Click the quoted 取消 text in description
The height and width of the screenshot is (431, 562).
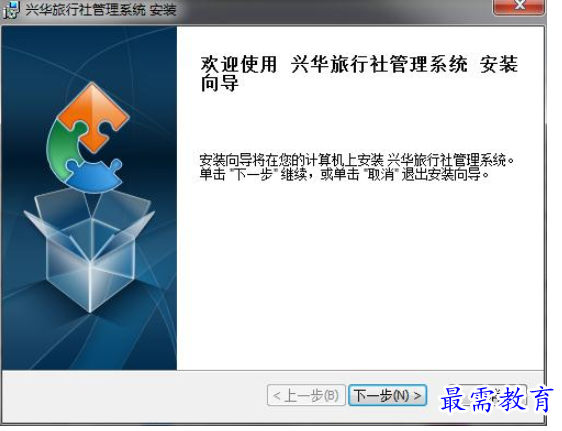[380, 175]
